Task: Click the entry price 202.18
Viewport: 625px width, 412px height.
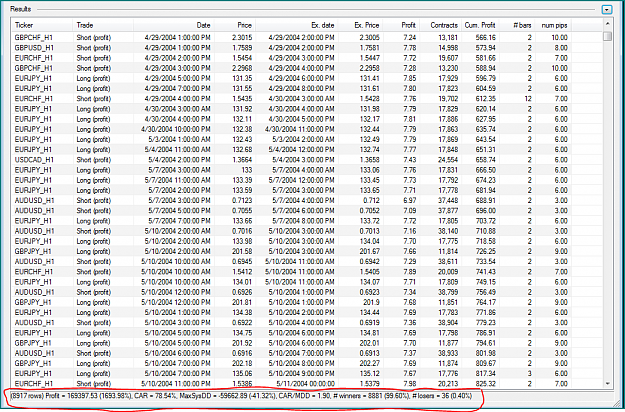Action: click(x=242, y=363)
